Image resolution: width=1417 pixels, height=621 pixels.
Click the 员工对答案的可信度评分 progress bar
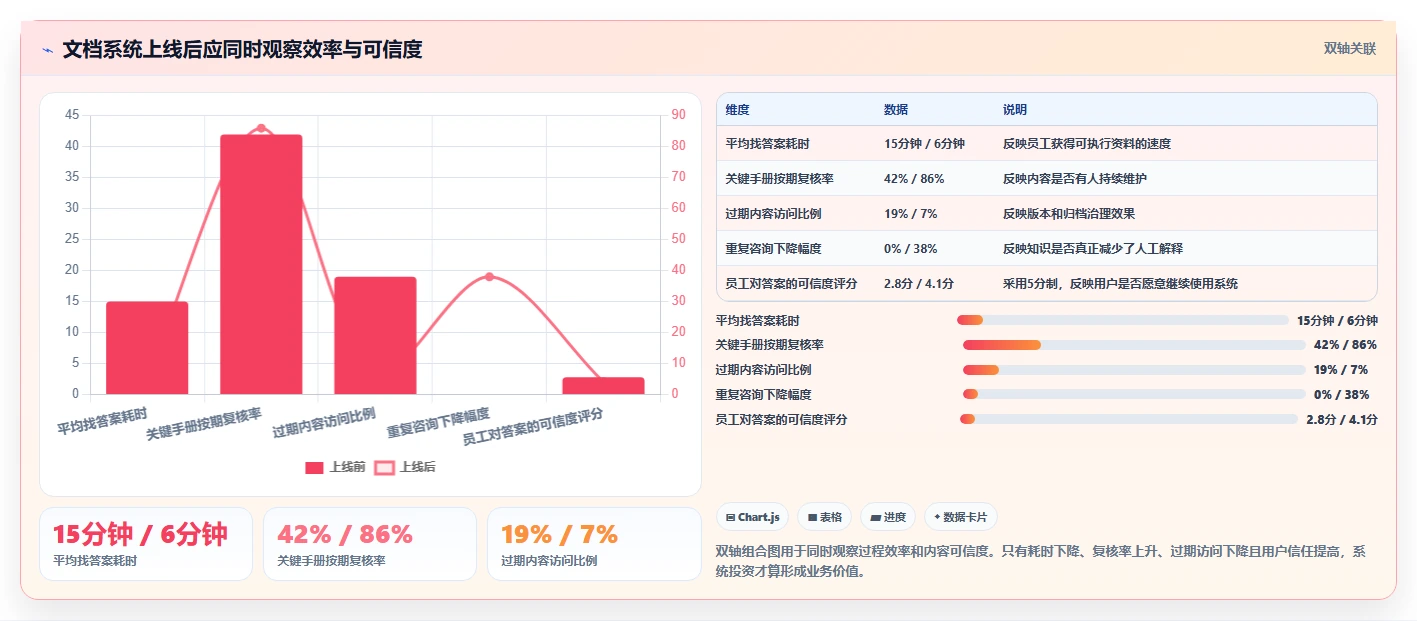(1128, 419)
